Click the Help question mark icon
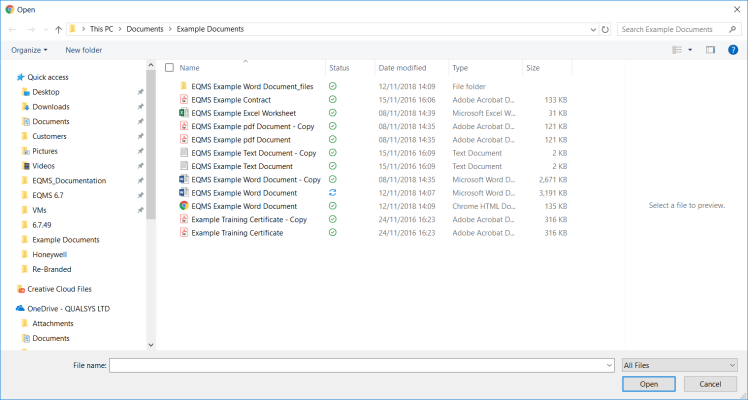 click(x=733, y=50)
